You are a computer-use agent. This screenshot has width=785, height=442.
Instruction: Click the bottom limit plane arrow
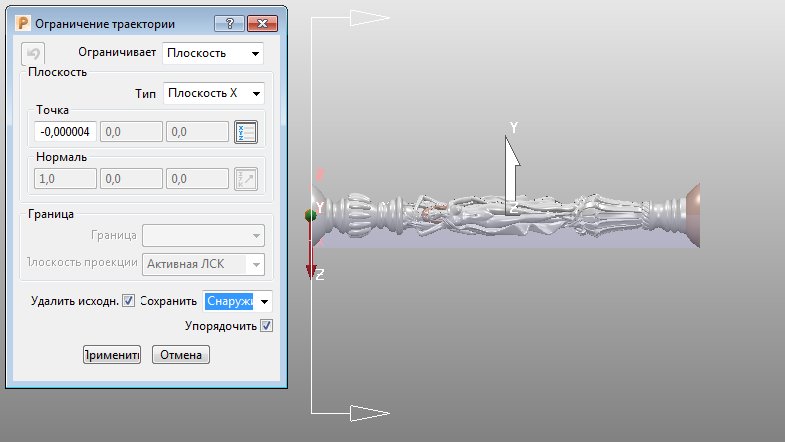tap(369, 413)
